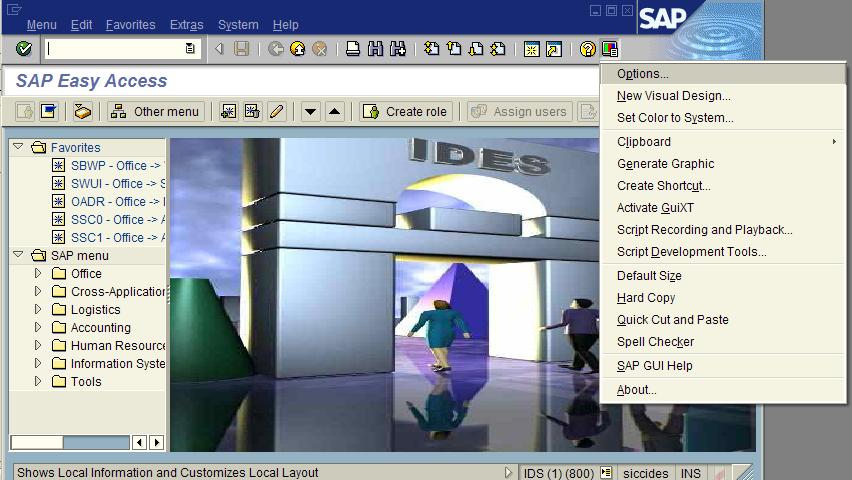The height and width of the screenshot is (480, 852).
Task: Choose New Visual Design... entry
Action: pos(723,96)
